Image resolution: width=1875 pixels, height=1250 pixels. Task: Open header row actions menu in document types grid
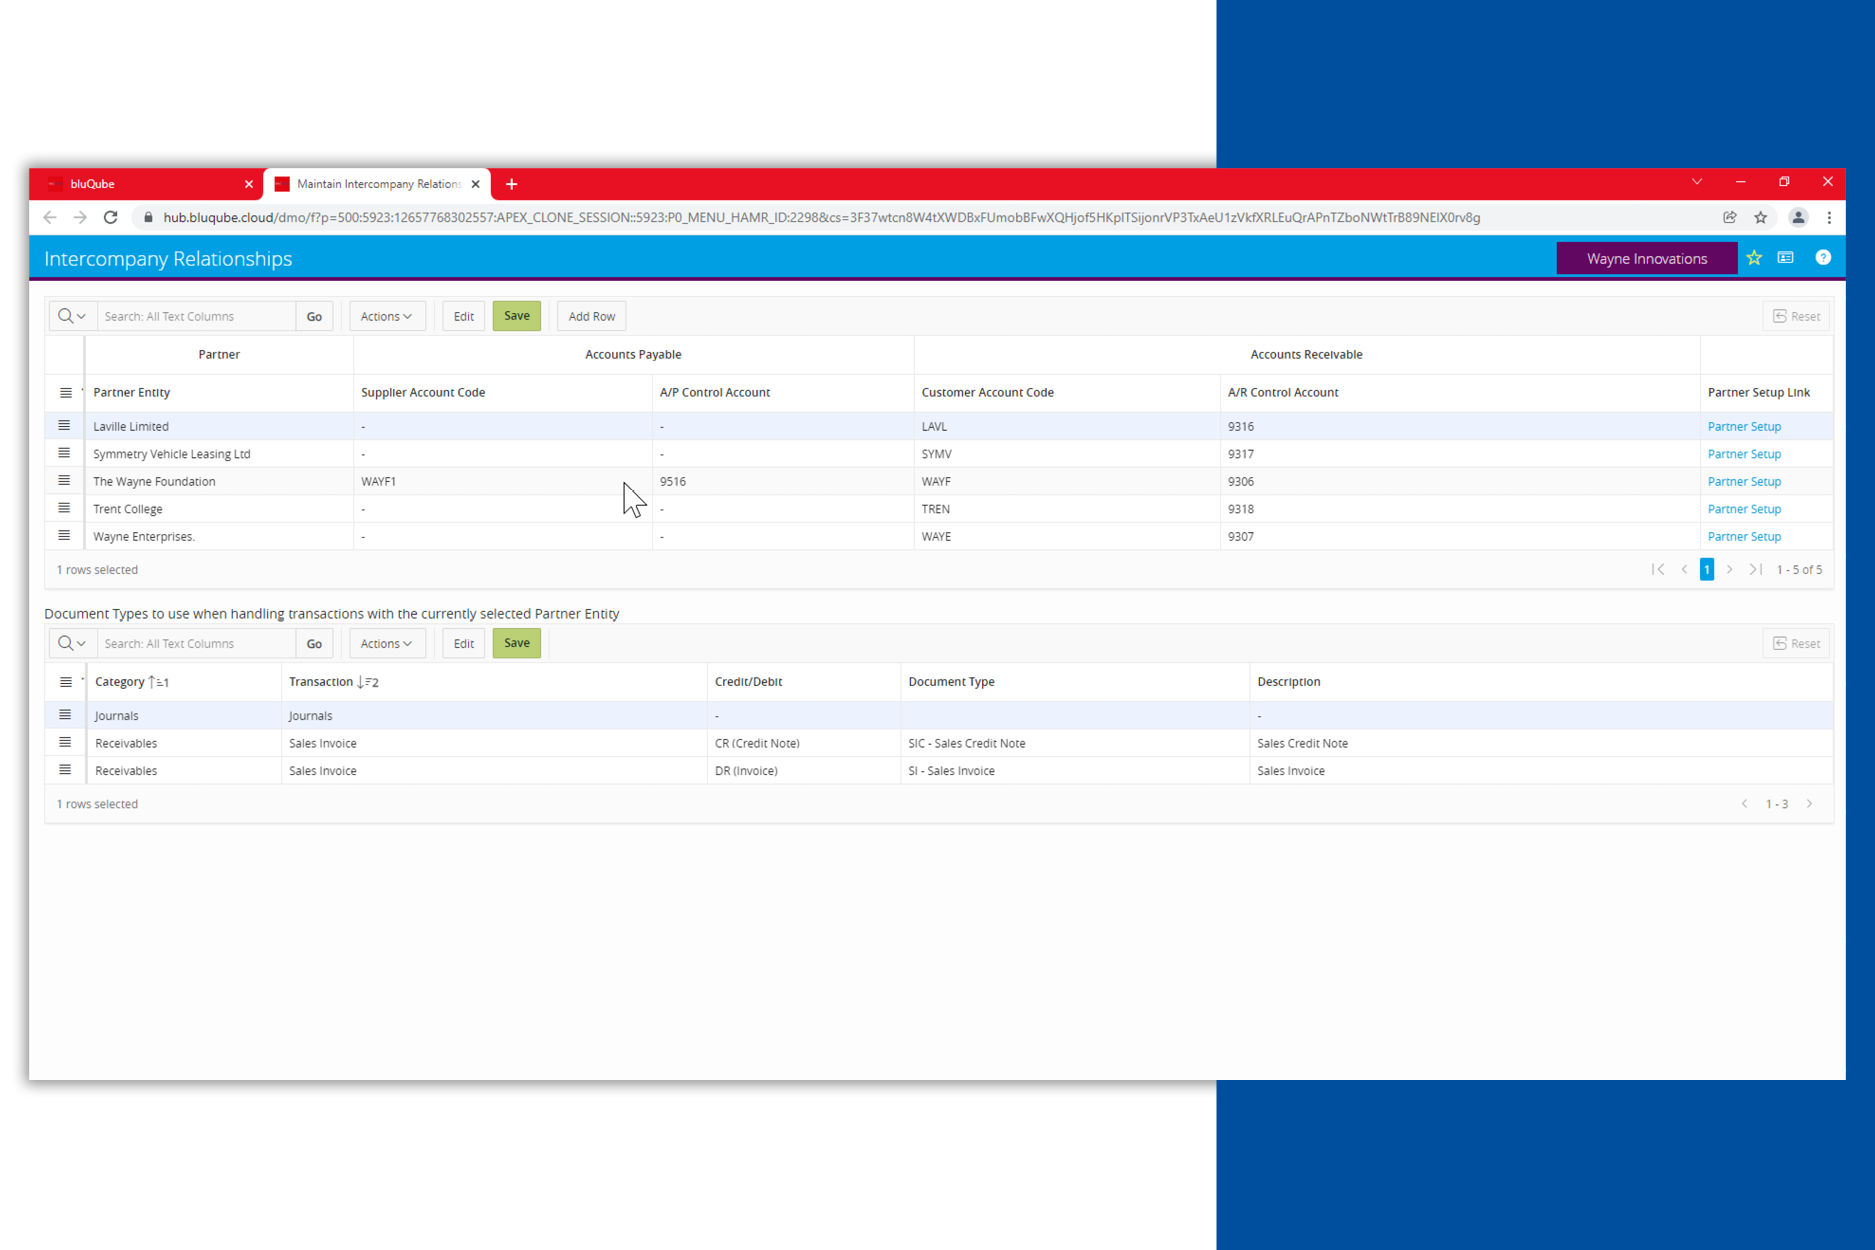pos(65,682)
